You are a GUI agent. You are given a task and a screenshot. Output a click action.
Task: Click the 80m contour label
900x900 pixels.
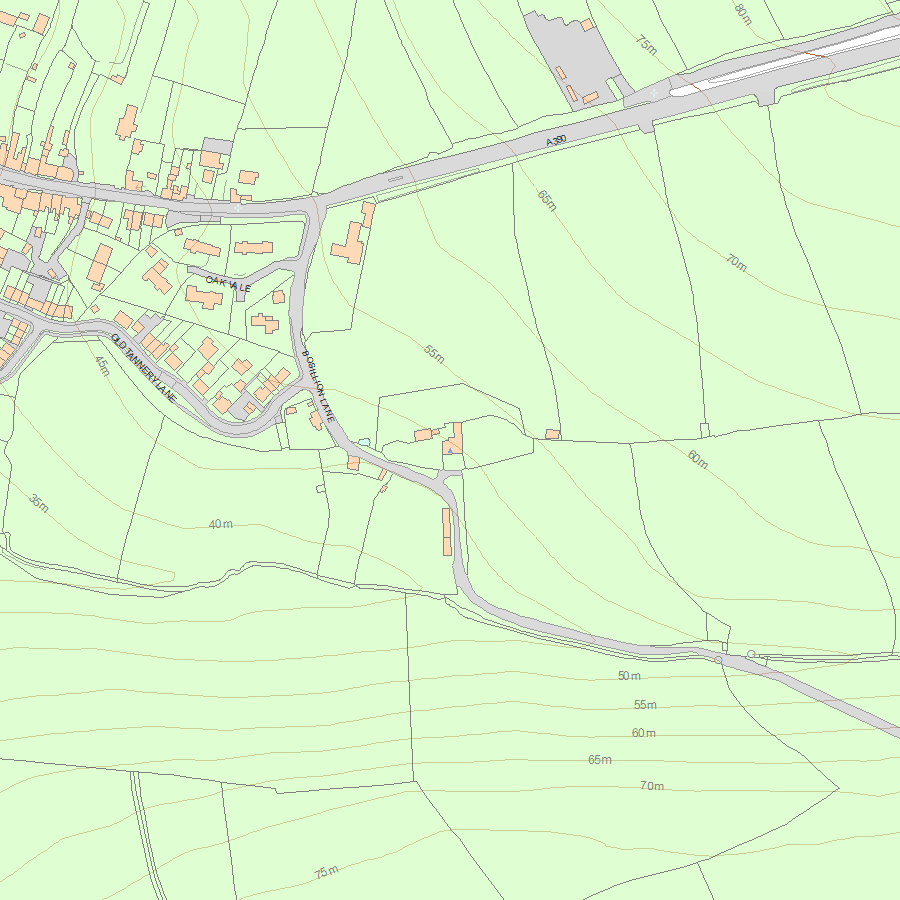743,15
